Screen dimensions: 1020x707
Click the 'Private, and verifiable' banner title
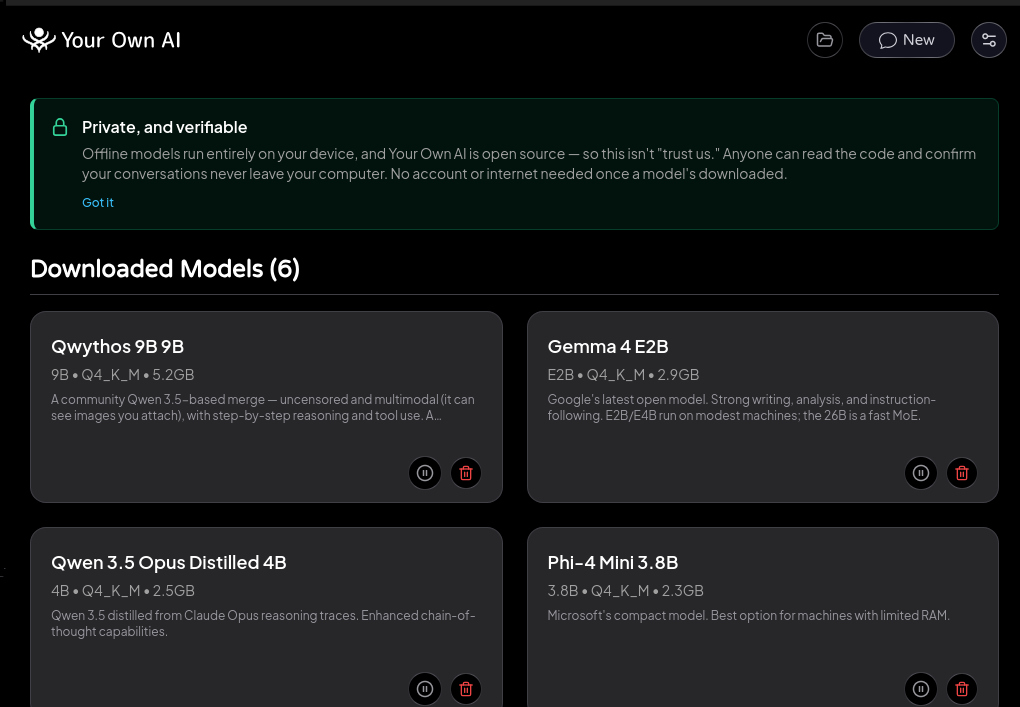pos(165,127)
